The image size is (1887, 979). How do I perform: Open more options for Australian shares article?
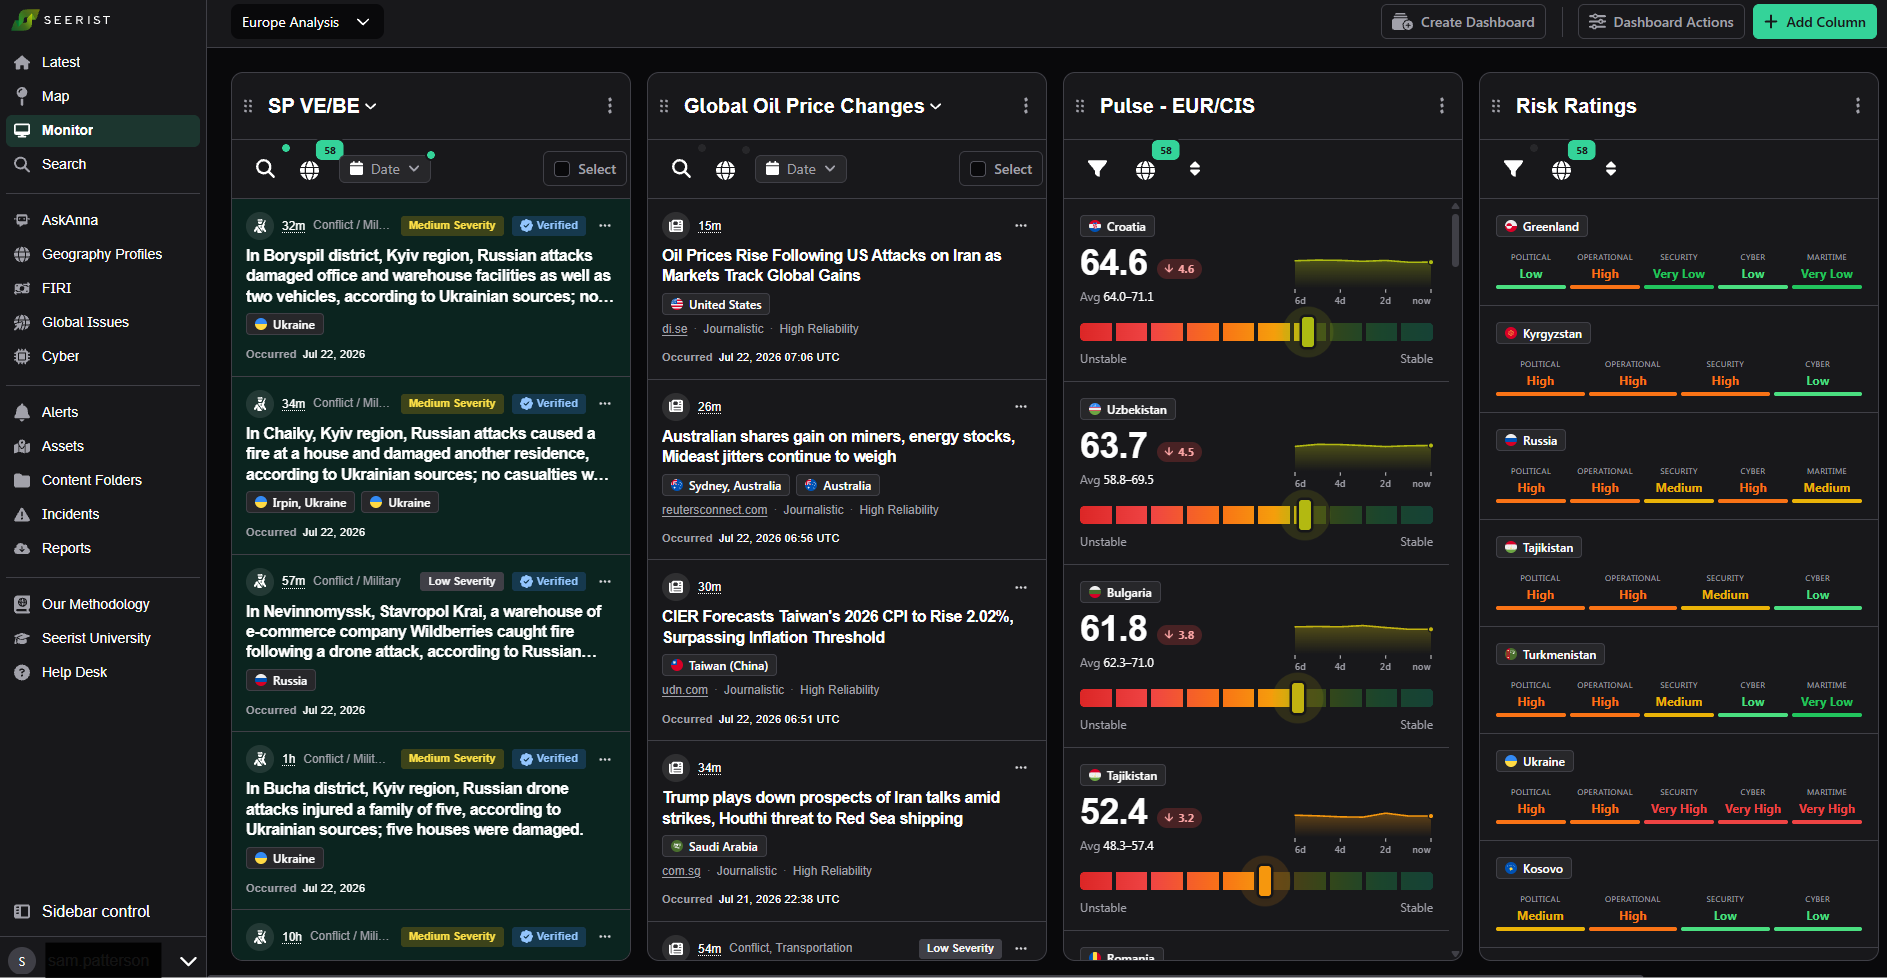pyautogui.click(x=1021, y=407)
